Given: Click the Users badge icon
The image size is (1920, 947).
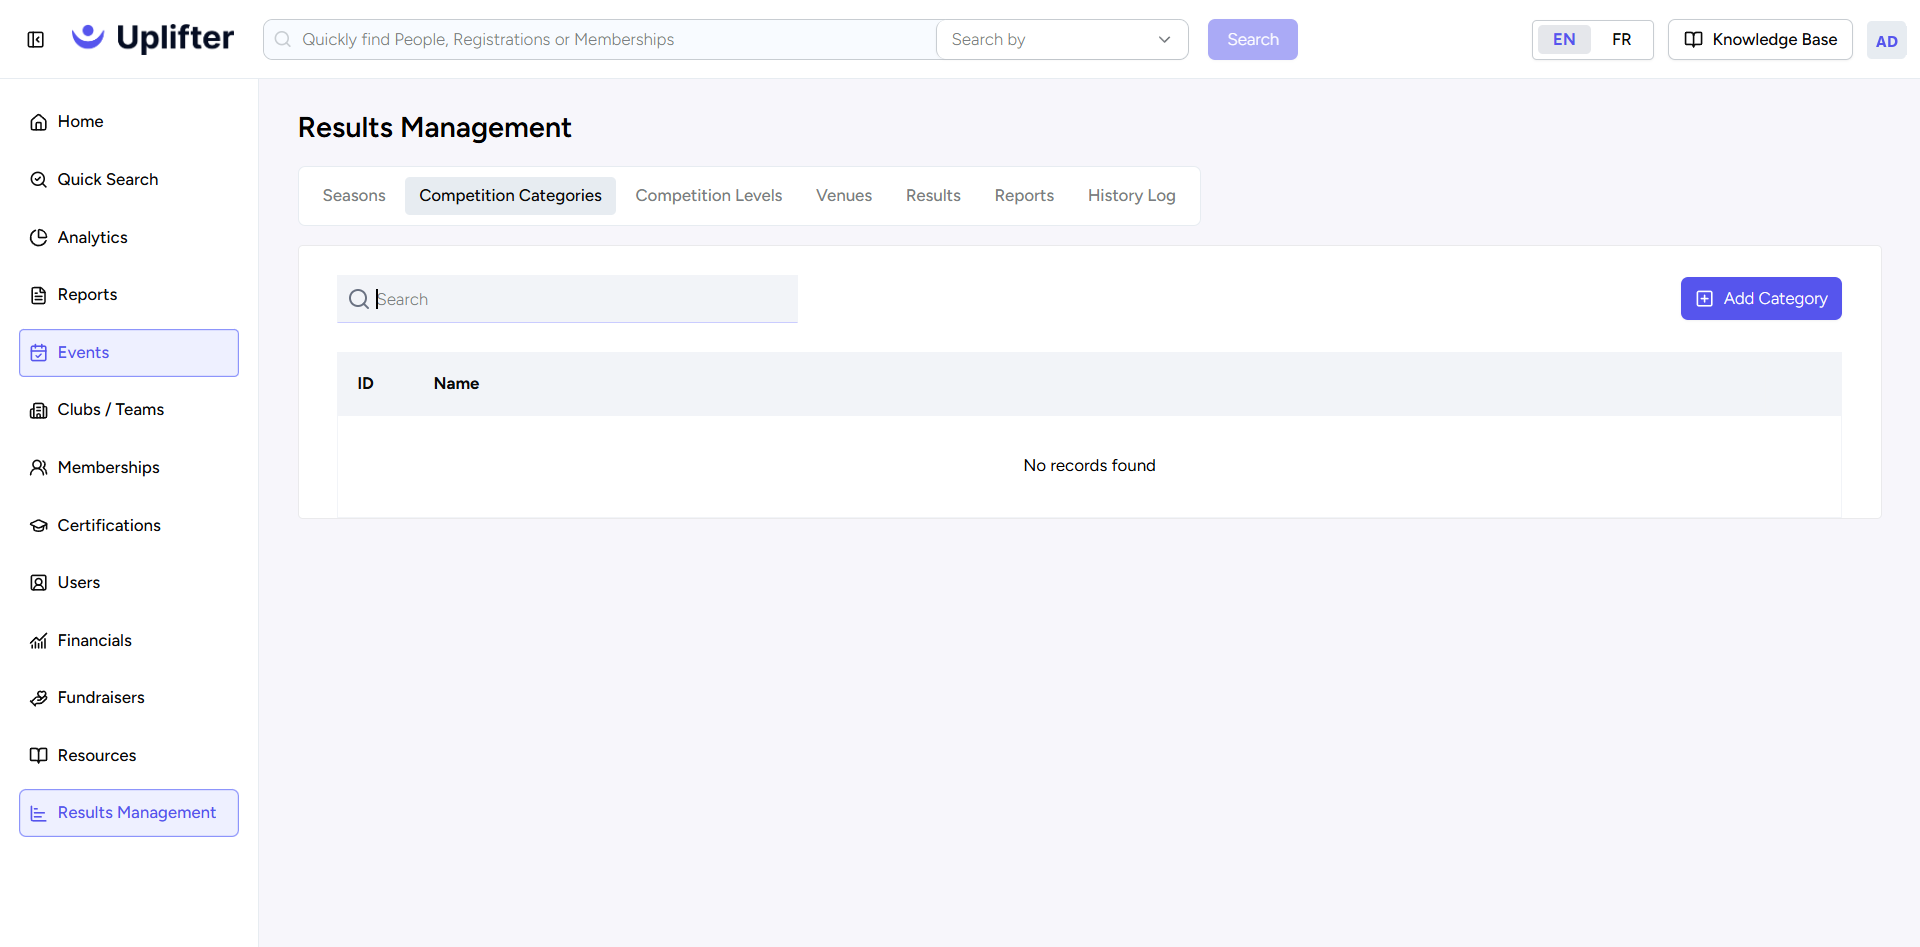Looking at the screenshot, I should [39, 583].
